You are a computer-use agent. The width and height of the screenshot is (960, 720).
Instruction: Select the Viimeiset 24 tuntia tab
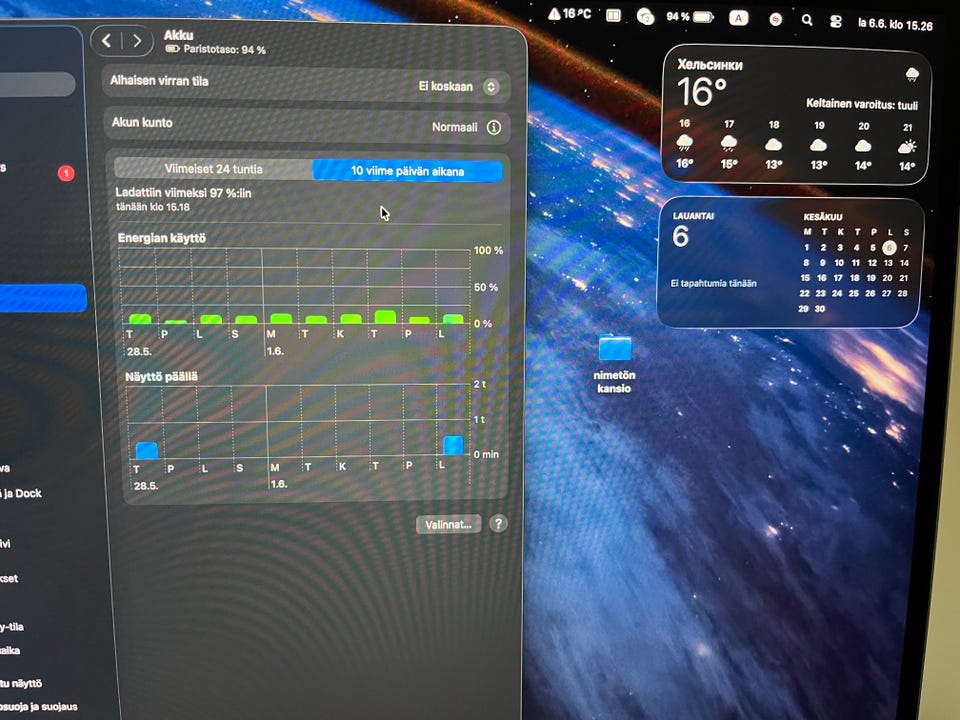tap(213, 169)
